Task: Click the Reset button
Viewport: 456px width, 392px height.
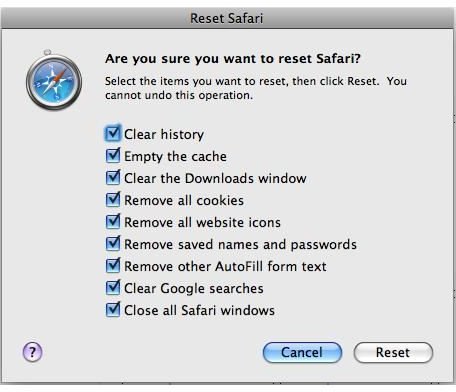Action: click(393, 352)
